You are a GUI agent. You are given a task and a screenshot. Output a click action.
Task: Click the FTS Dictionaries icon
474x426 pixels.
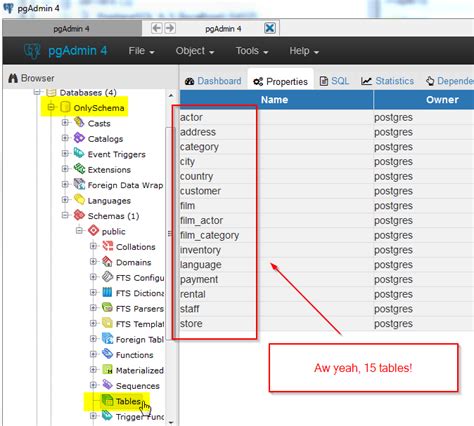click(107, 292)
